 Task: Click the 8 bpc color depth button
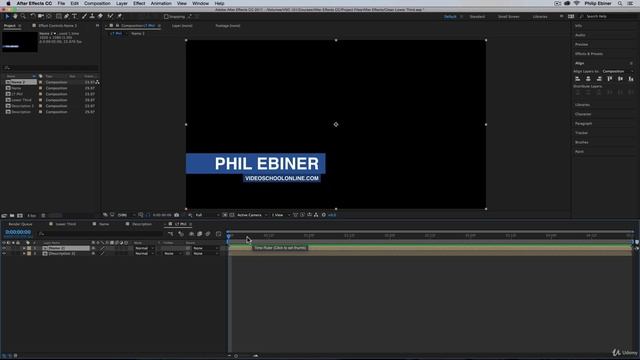31,216
